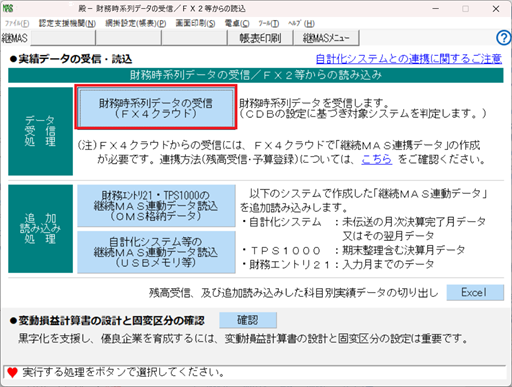Open the ツール(T) menu
This screenshot has height=387, width=512.
tap(268, 23)
